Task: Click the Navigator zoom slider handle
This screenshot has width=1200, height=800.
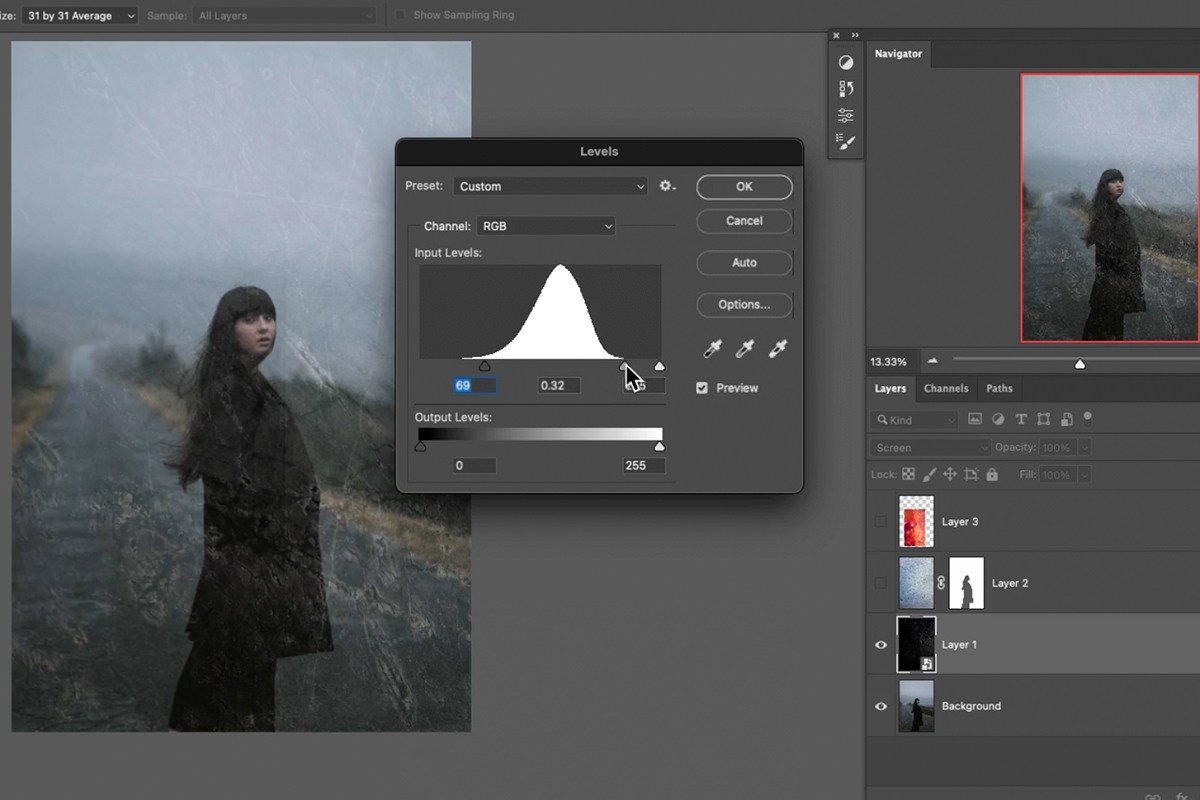Action: click(1080, 364)
